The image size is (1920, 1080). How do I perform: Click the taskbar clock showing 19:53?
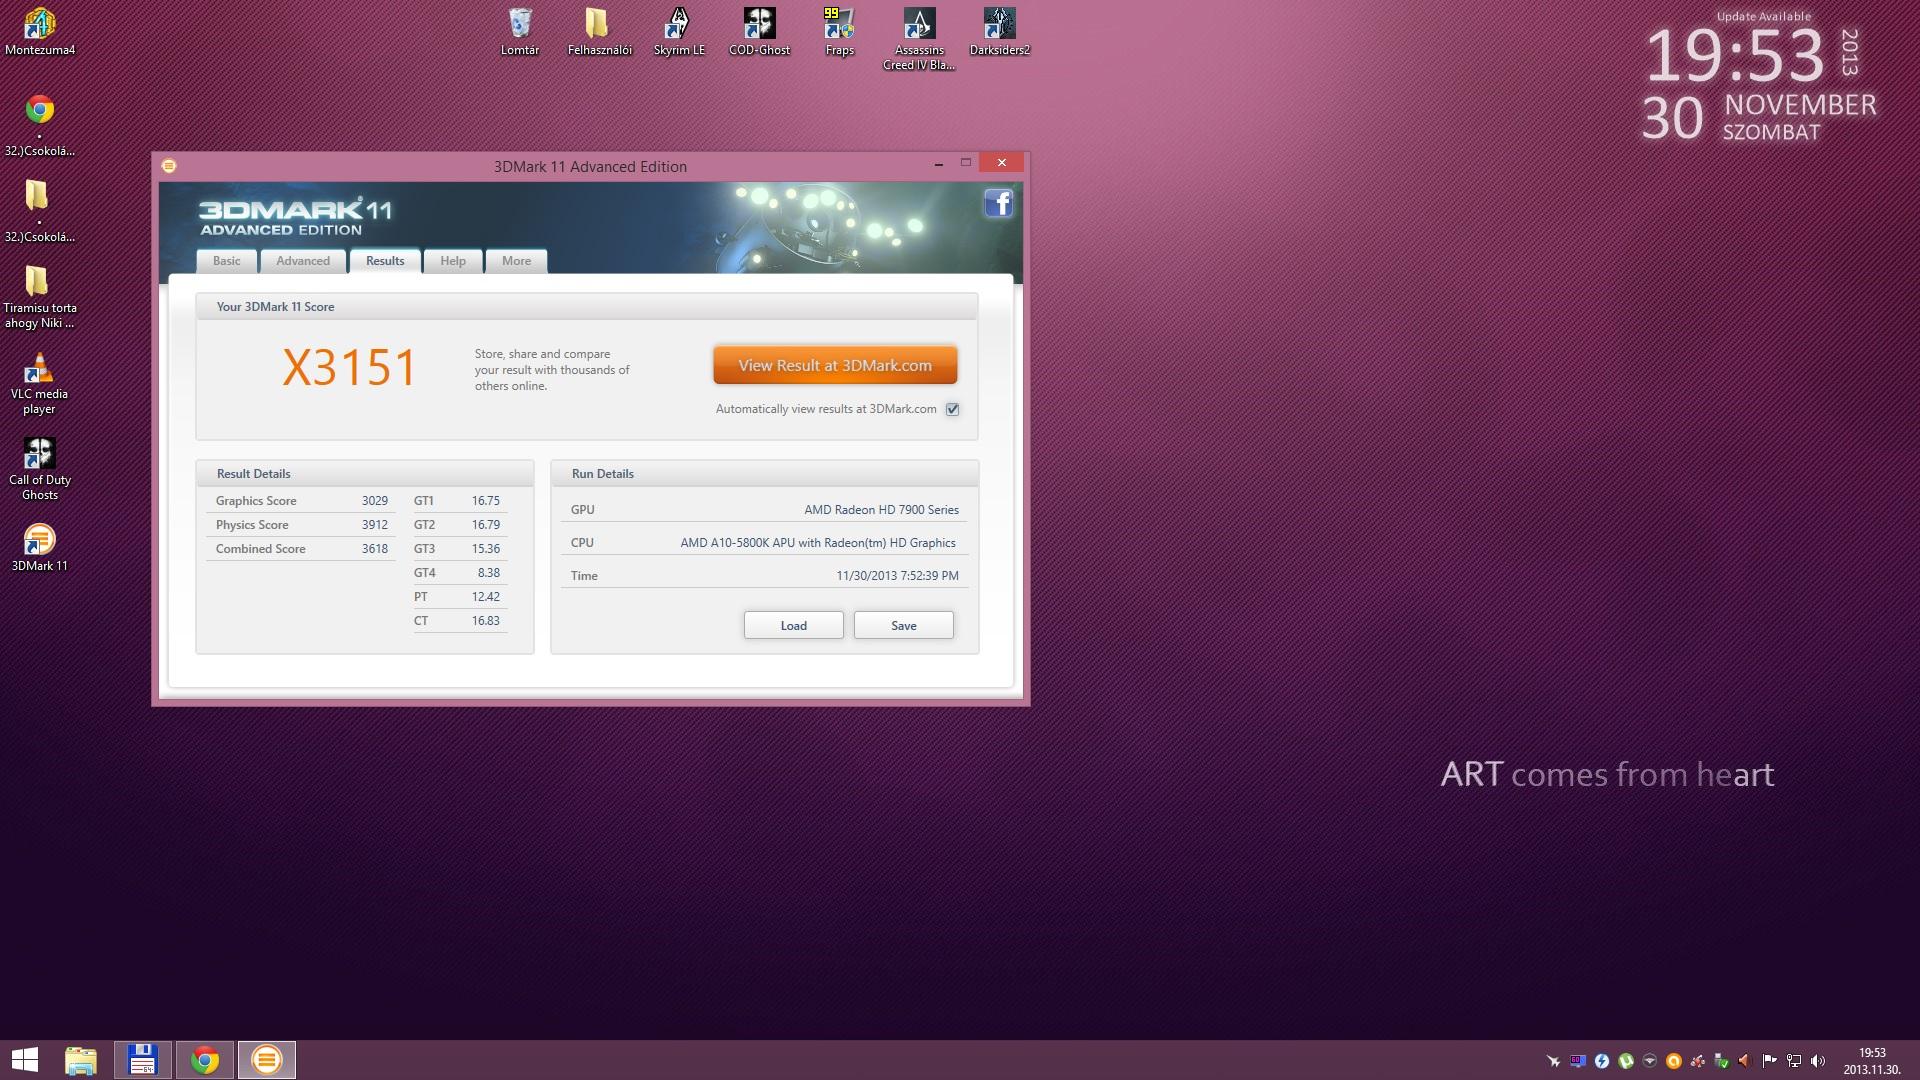pyautogui.click(x=1871, y=1060)
